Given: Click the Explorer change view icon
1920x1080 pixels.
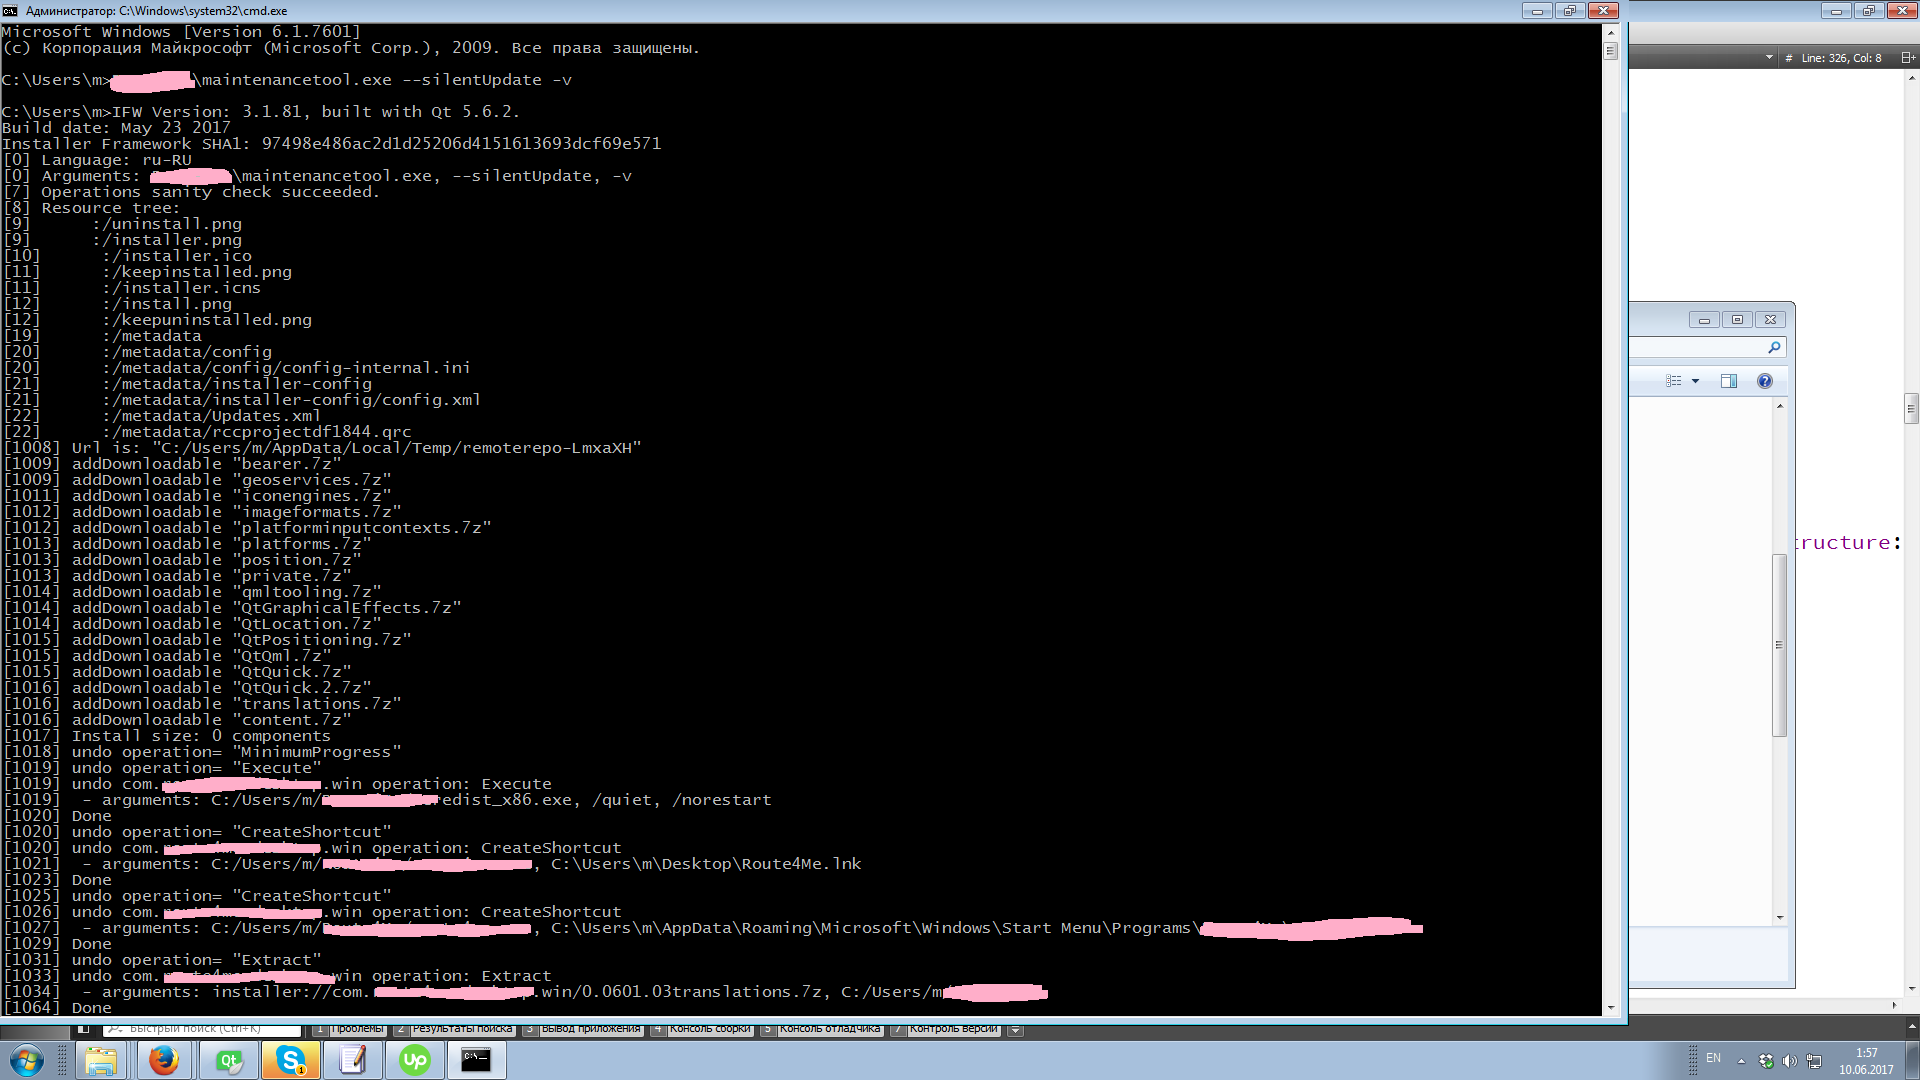Looking at the screenshot, I should pyautogui.click(x=1674, y=381).
